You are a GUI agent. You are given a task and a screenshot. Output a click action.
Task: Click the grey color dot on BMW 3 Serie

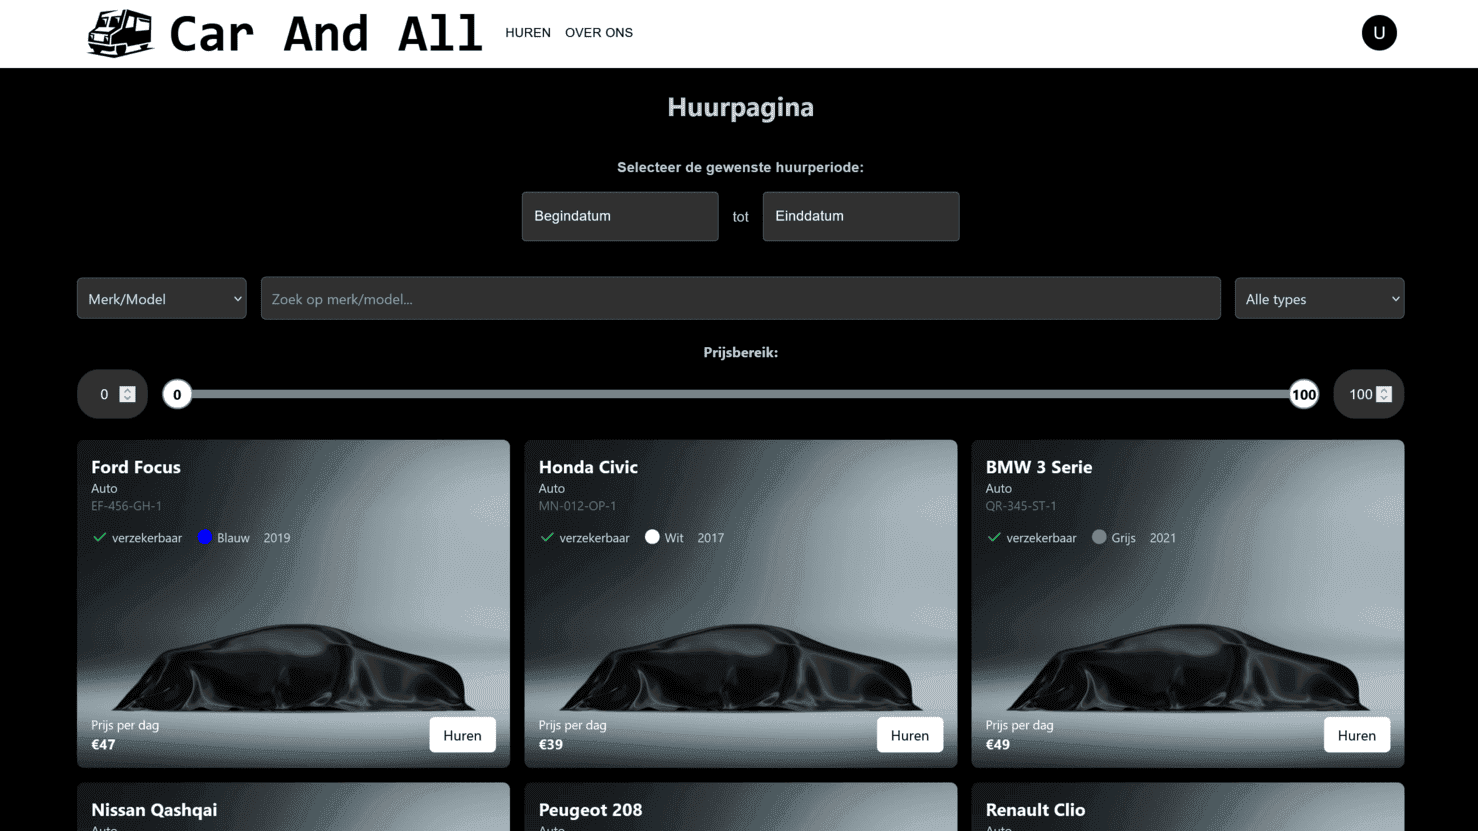click(x=1099, y=537)
